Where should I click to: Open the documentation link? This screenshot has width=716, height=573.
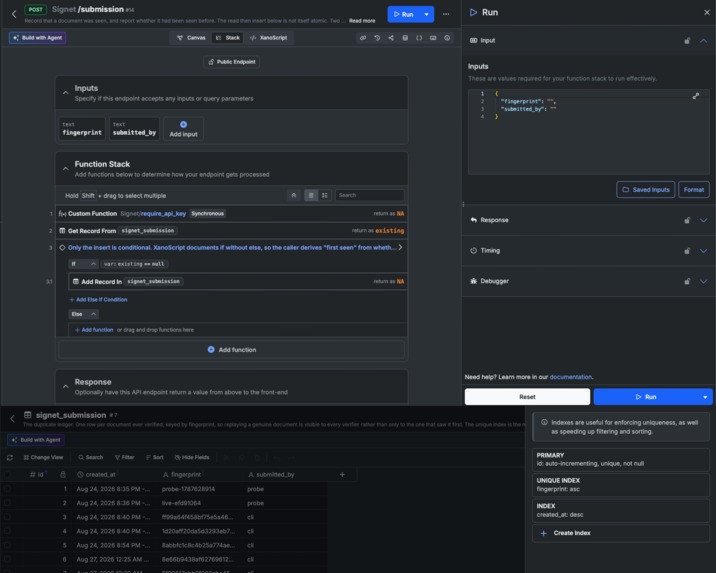coord(570,377)
